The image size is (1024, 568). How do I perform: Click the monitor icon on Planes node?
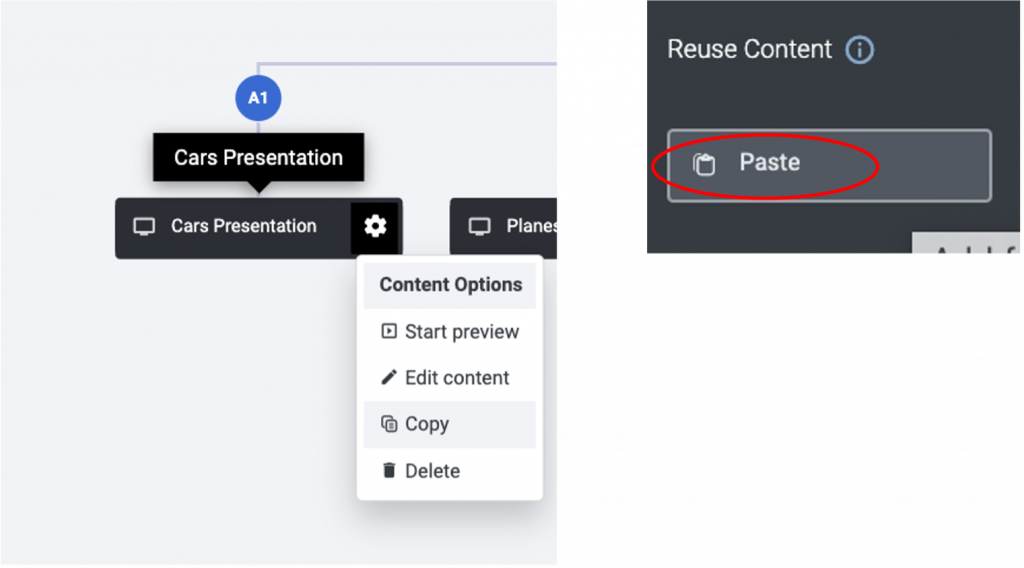click(479, 227)
